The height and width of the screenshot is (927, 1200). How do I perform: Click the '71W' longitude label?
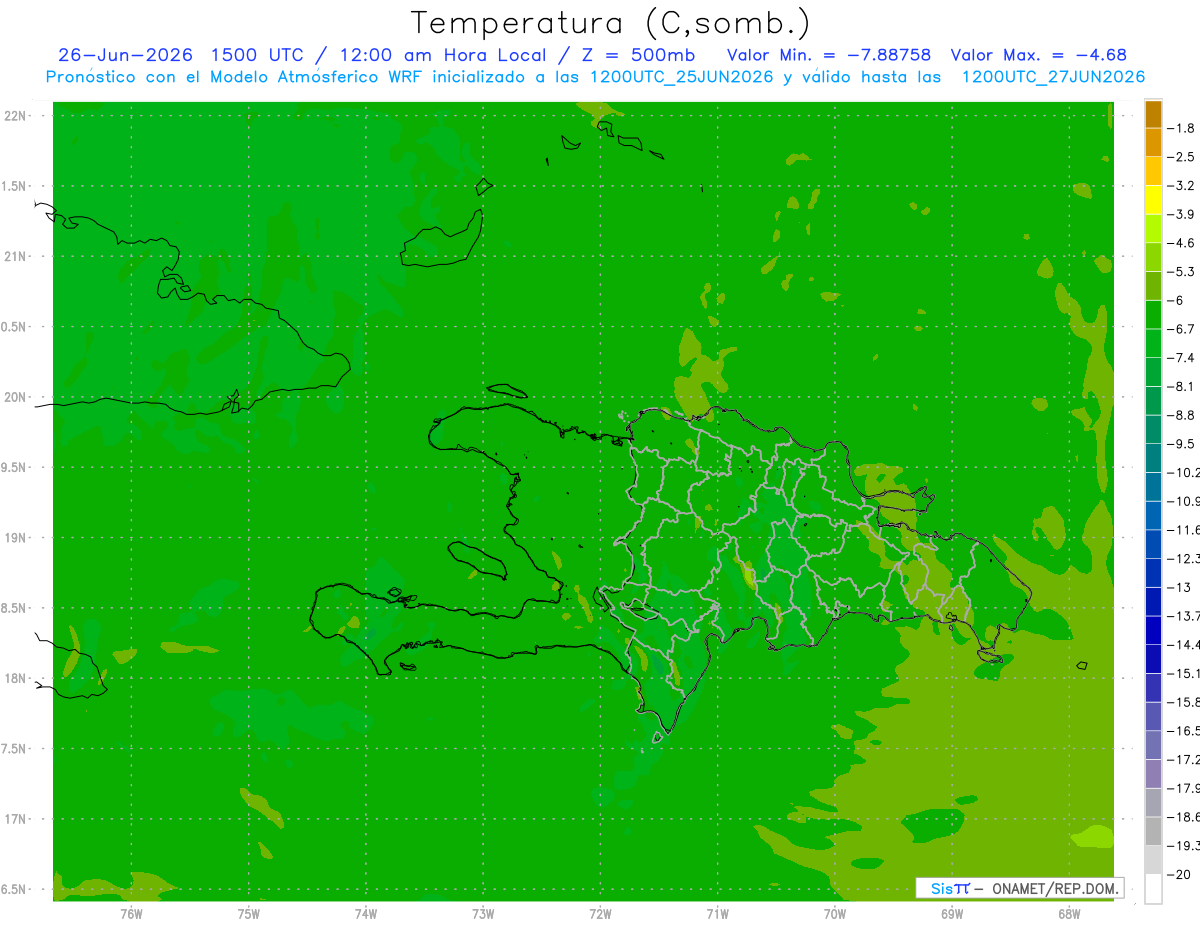click(x=717, y=913)
